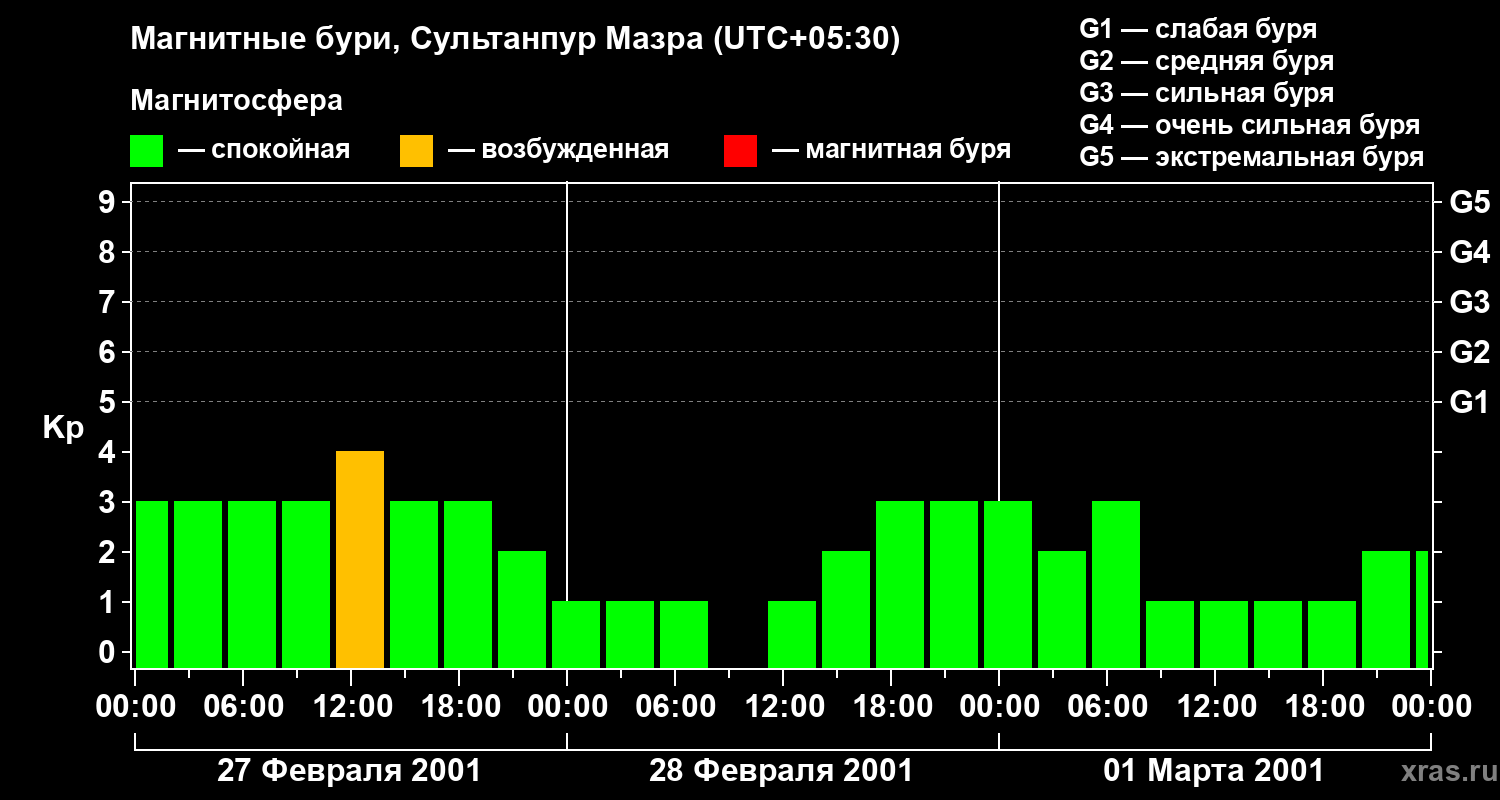Click the orange Kp 4 bar
1500x800 pixels.
click(x=360, y=560)
